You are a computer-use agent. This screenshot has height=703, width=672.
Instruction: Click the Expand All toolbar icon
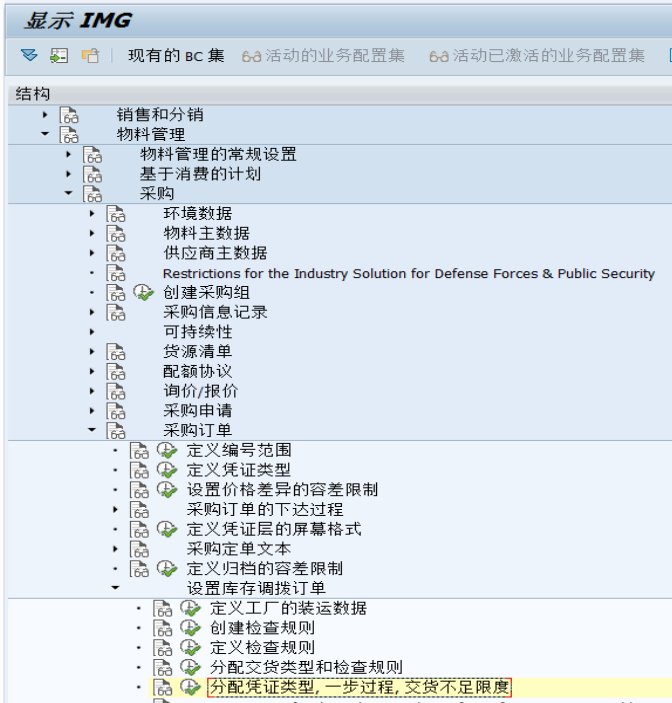(30, 55)
